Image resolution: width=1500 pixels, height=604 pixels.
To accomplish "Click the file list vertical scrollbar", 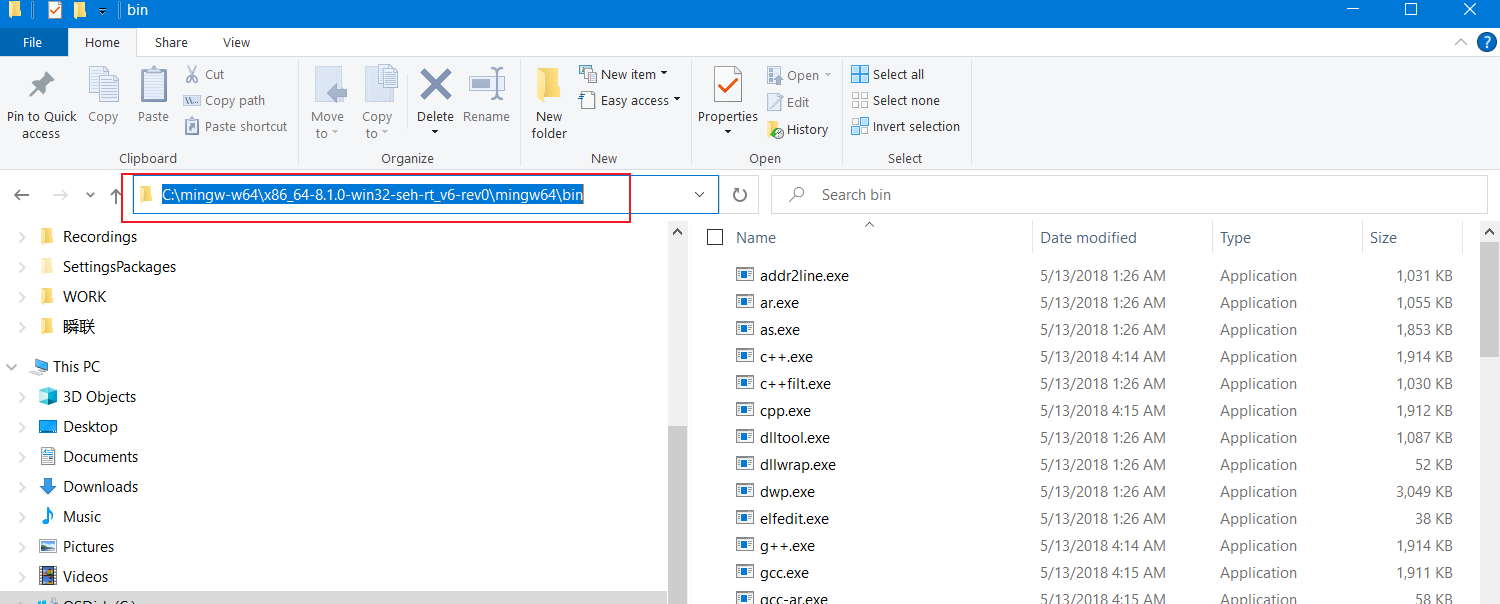I will pos(1490,300).
